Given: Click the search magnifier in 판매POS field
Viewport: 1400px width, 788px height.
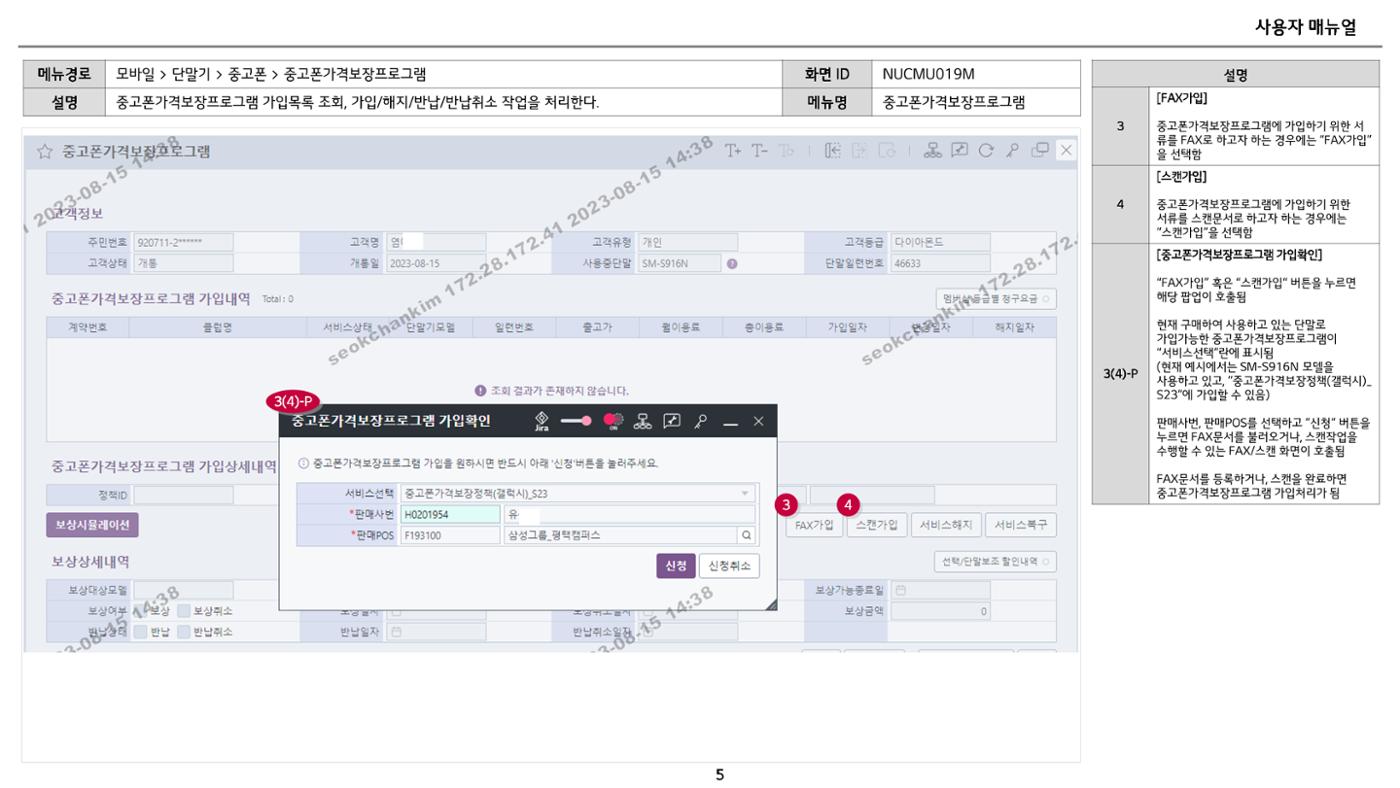Looking at the screenshot, I should pyautogui.click(x=746, y=535).
